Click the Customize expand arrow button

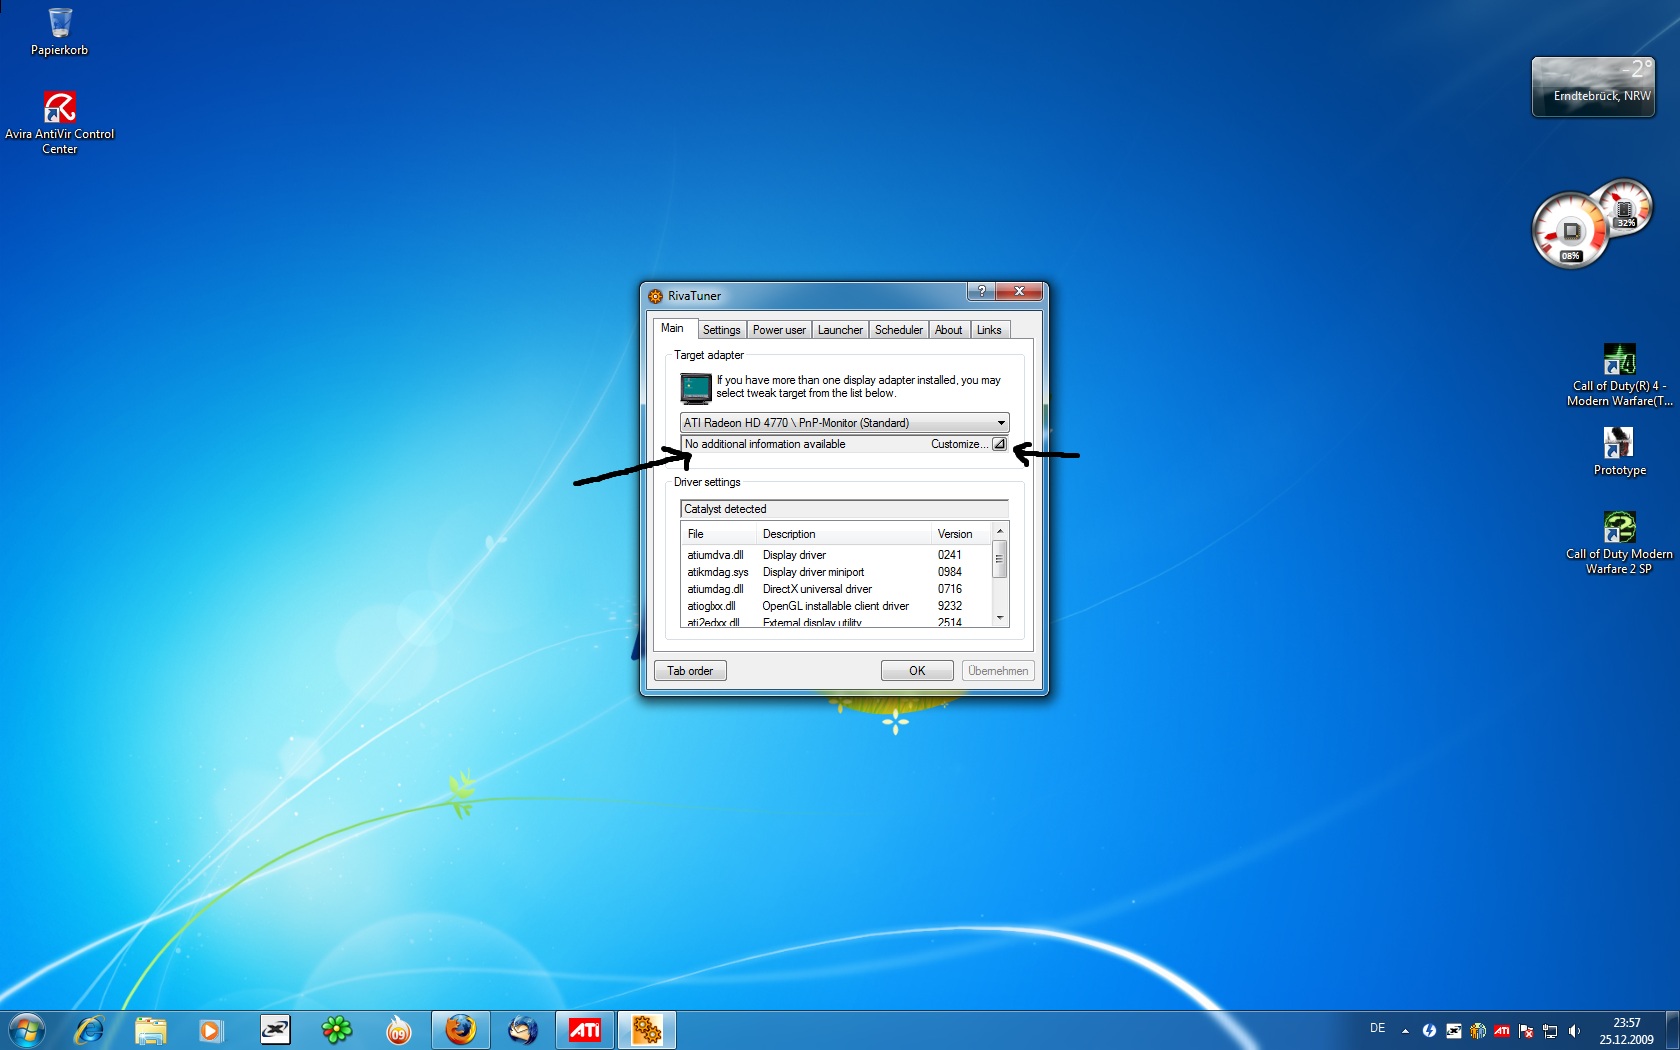pyautogui.click(x=999, y=444)
